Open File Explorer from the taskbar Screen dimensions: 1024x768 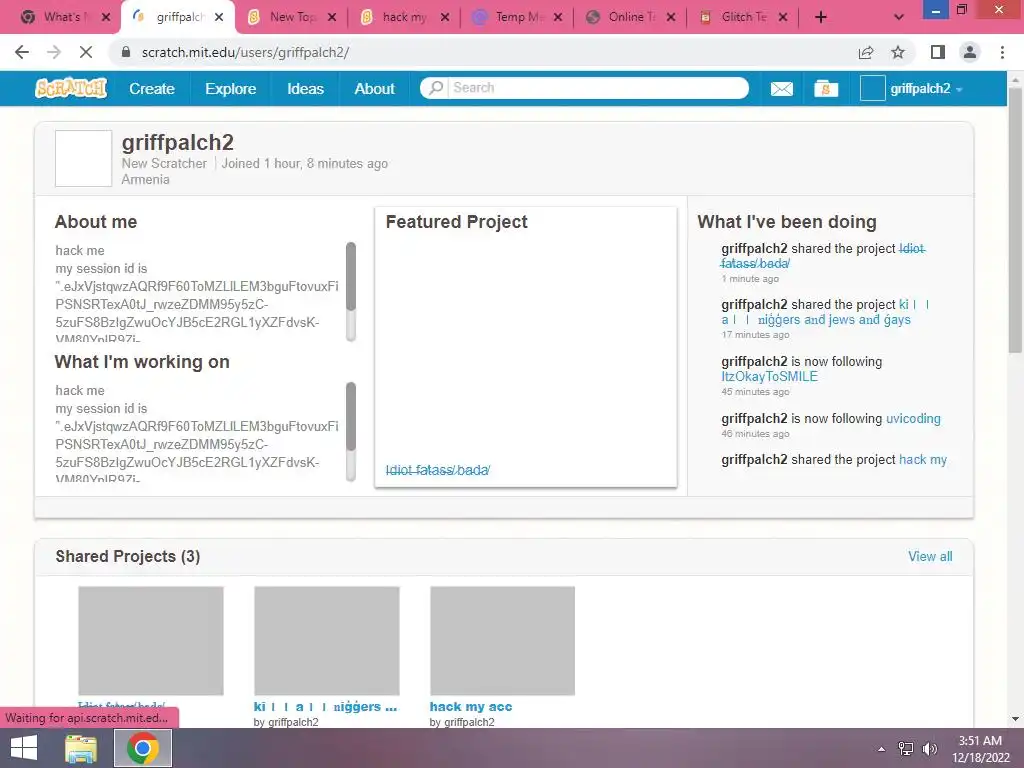81,748
